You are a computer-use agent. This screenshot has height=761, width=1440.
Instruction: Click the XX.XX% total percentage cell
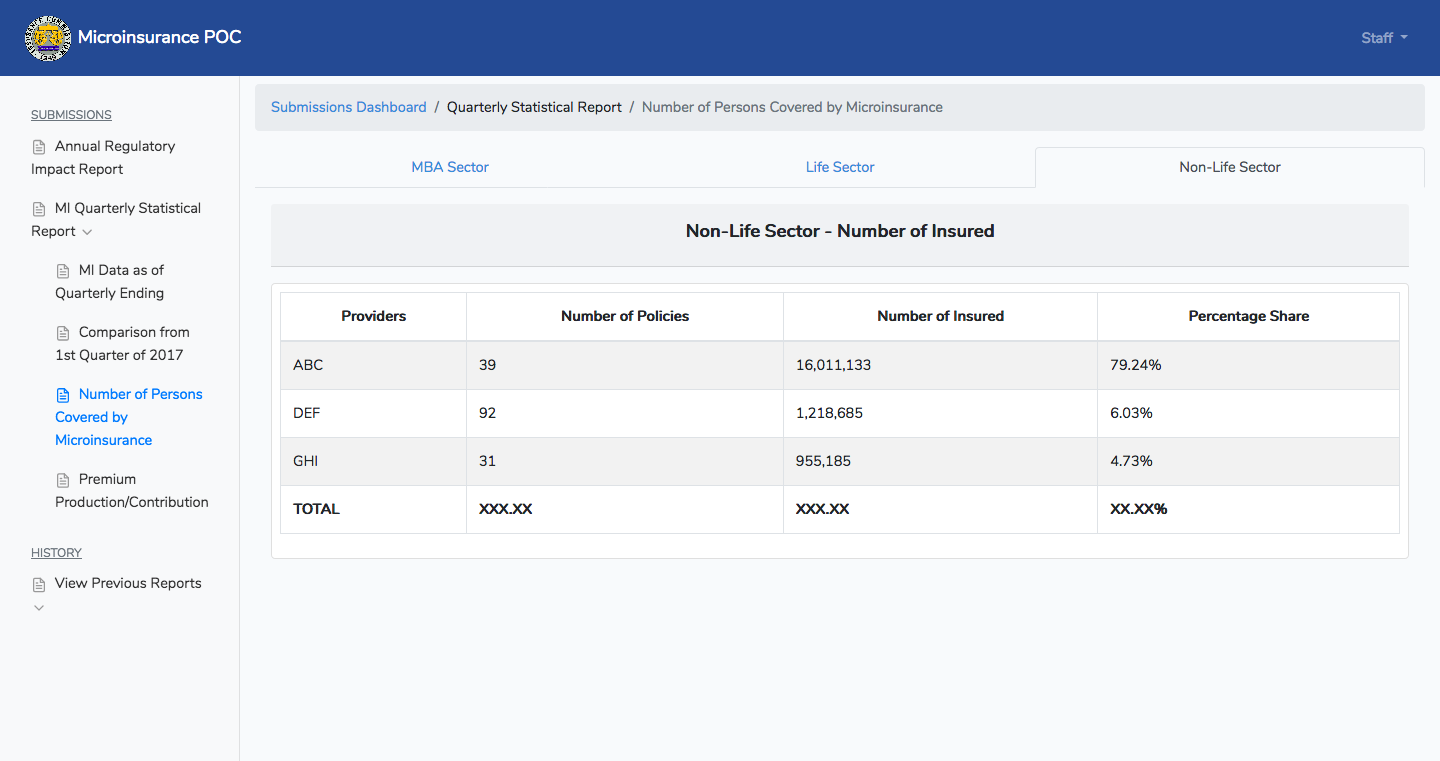[1248, 509]
